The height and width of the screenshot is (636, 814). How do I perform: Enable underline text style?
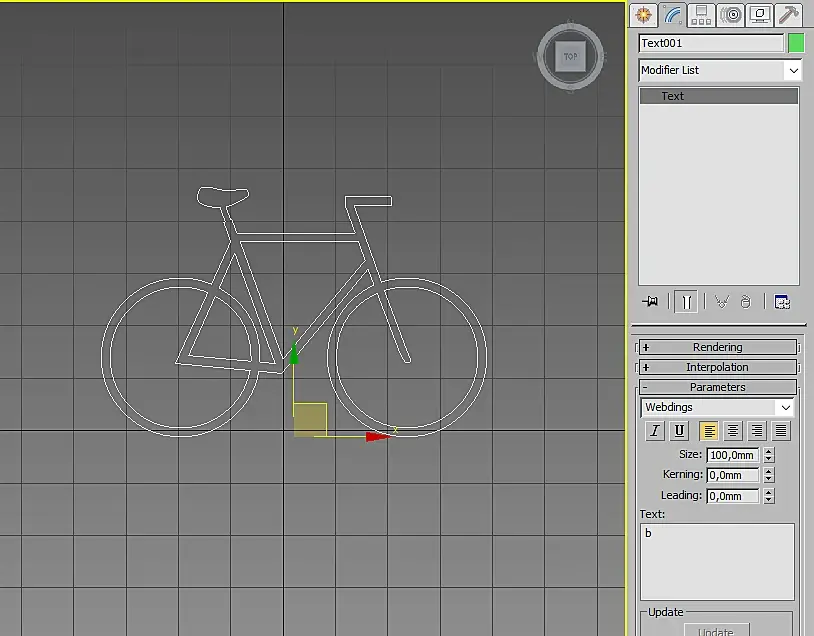(x=679, y=431)
